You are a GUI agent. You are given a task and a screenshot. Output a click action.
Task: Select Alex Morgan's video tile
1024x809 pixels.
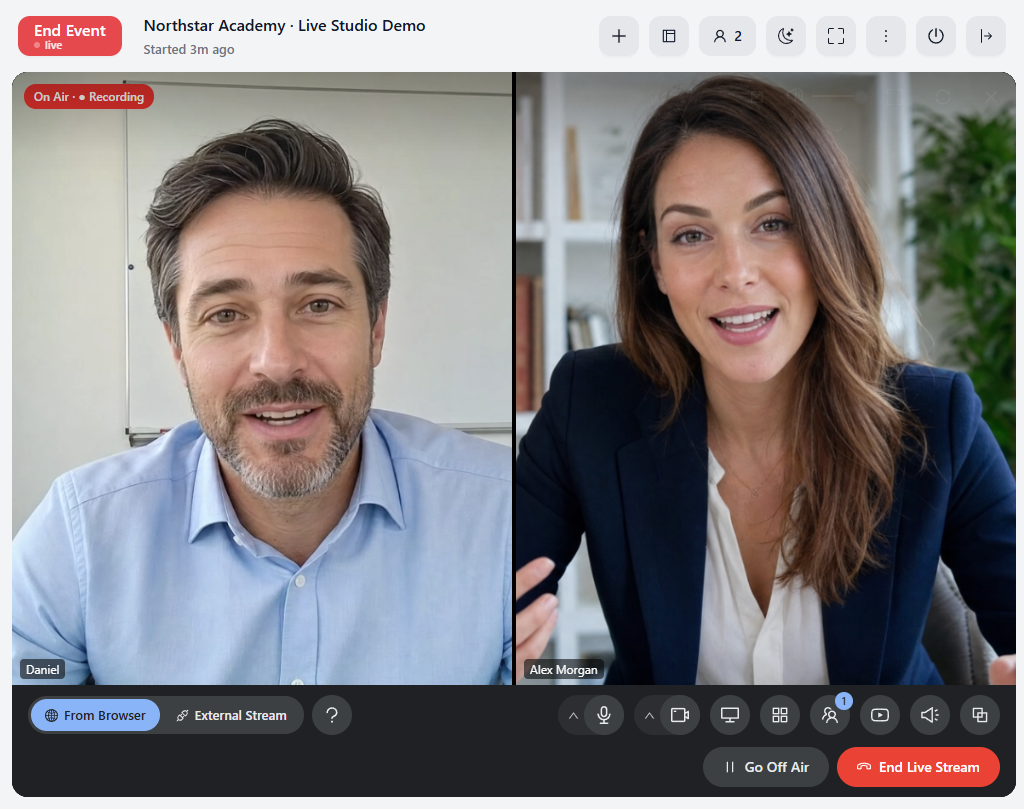tap(766, 379)
